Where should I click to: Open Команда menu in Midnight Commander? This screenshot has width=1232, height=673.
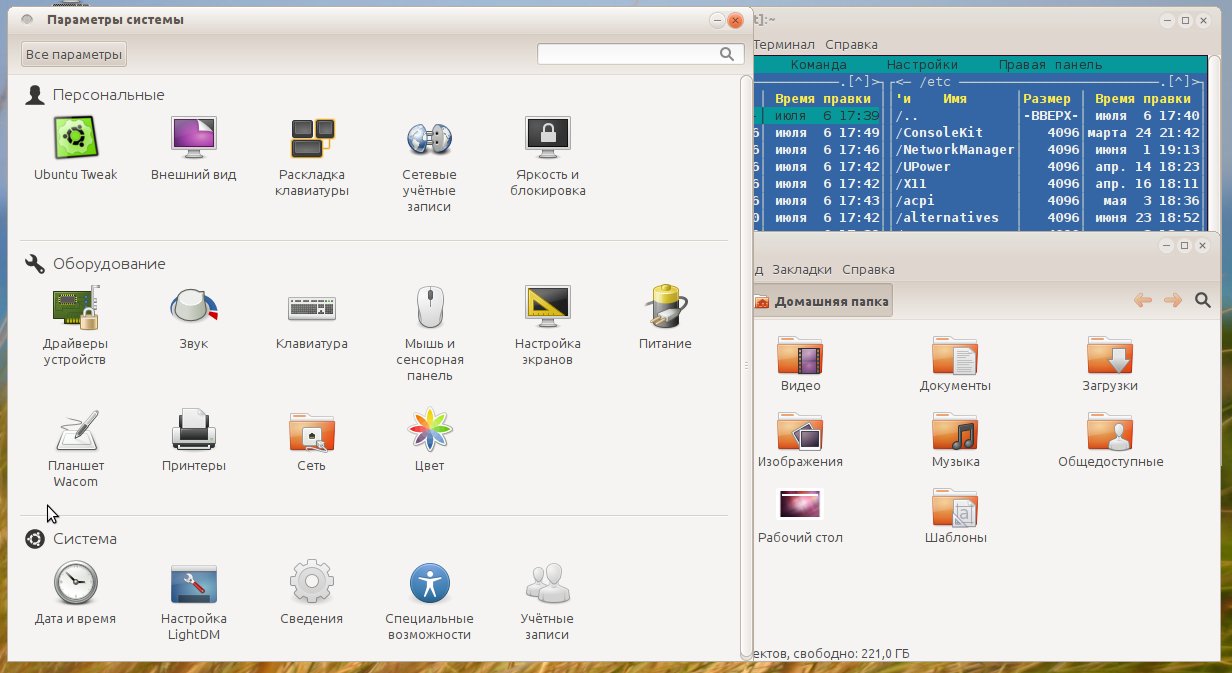819,65
